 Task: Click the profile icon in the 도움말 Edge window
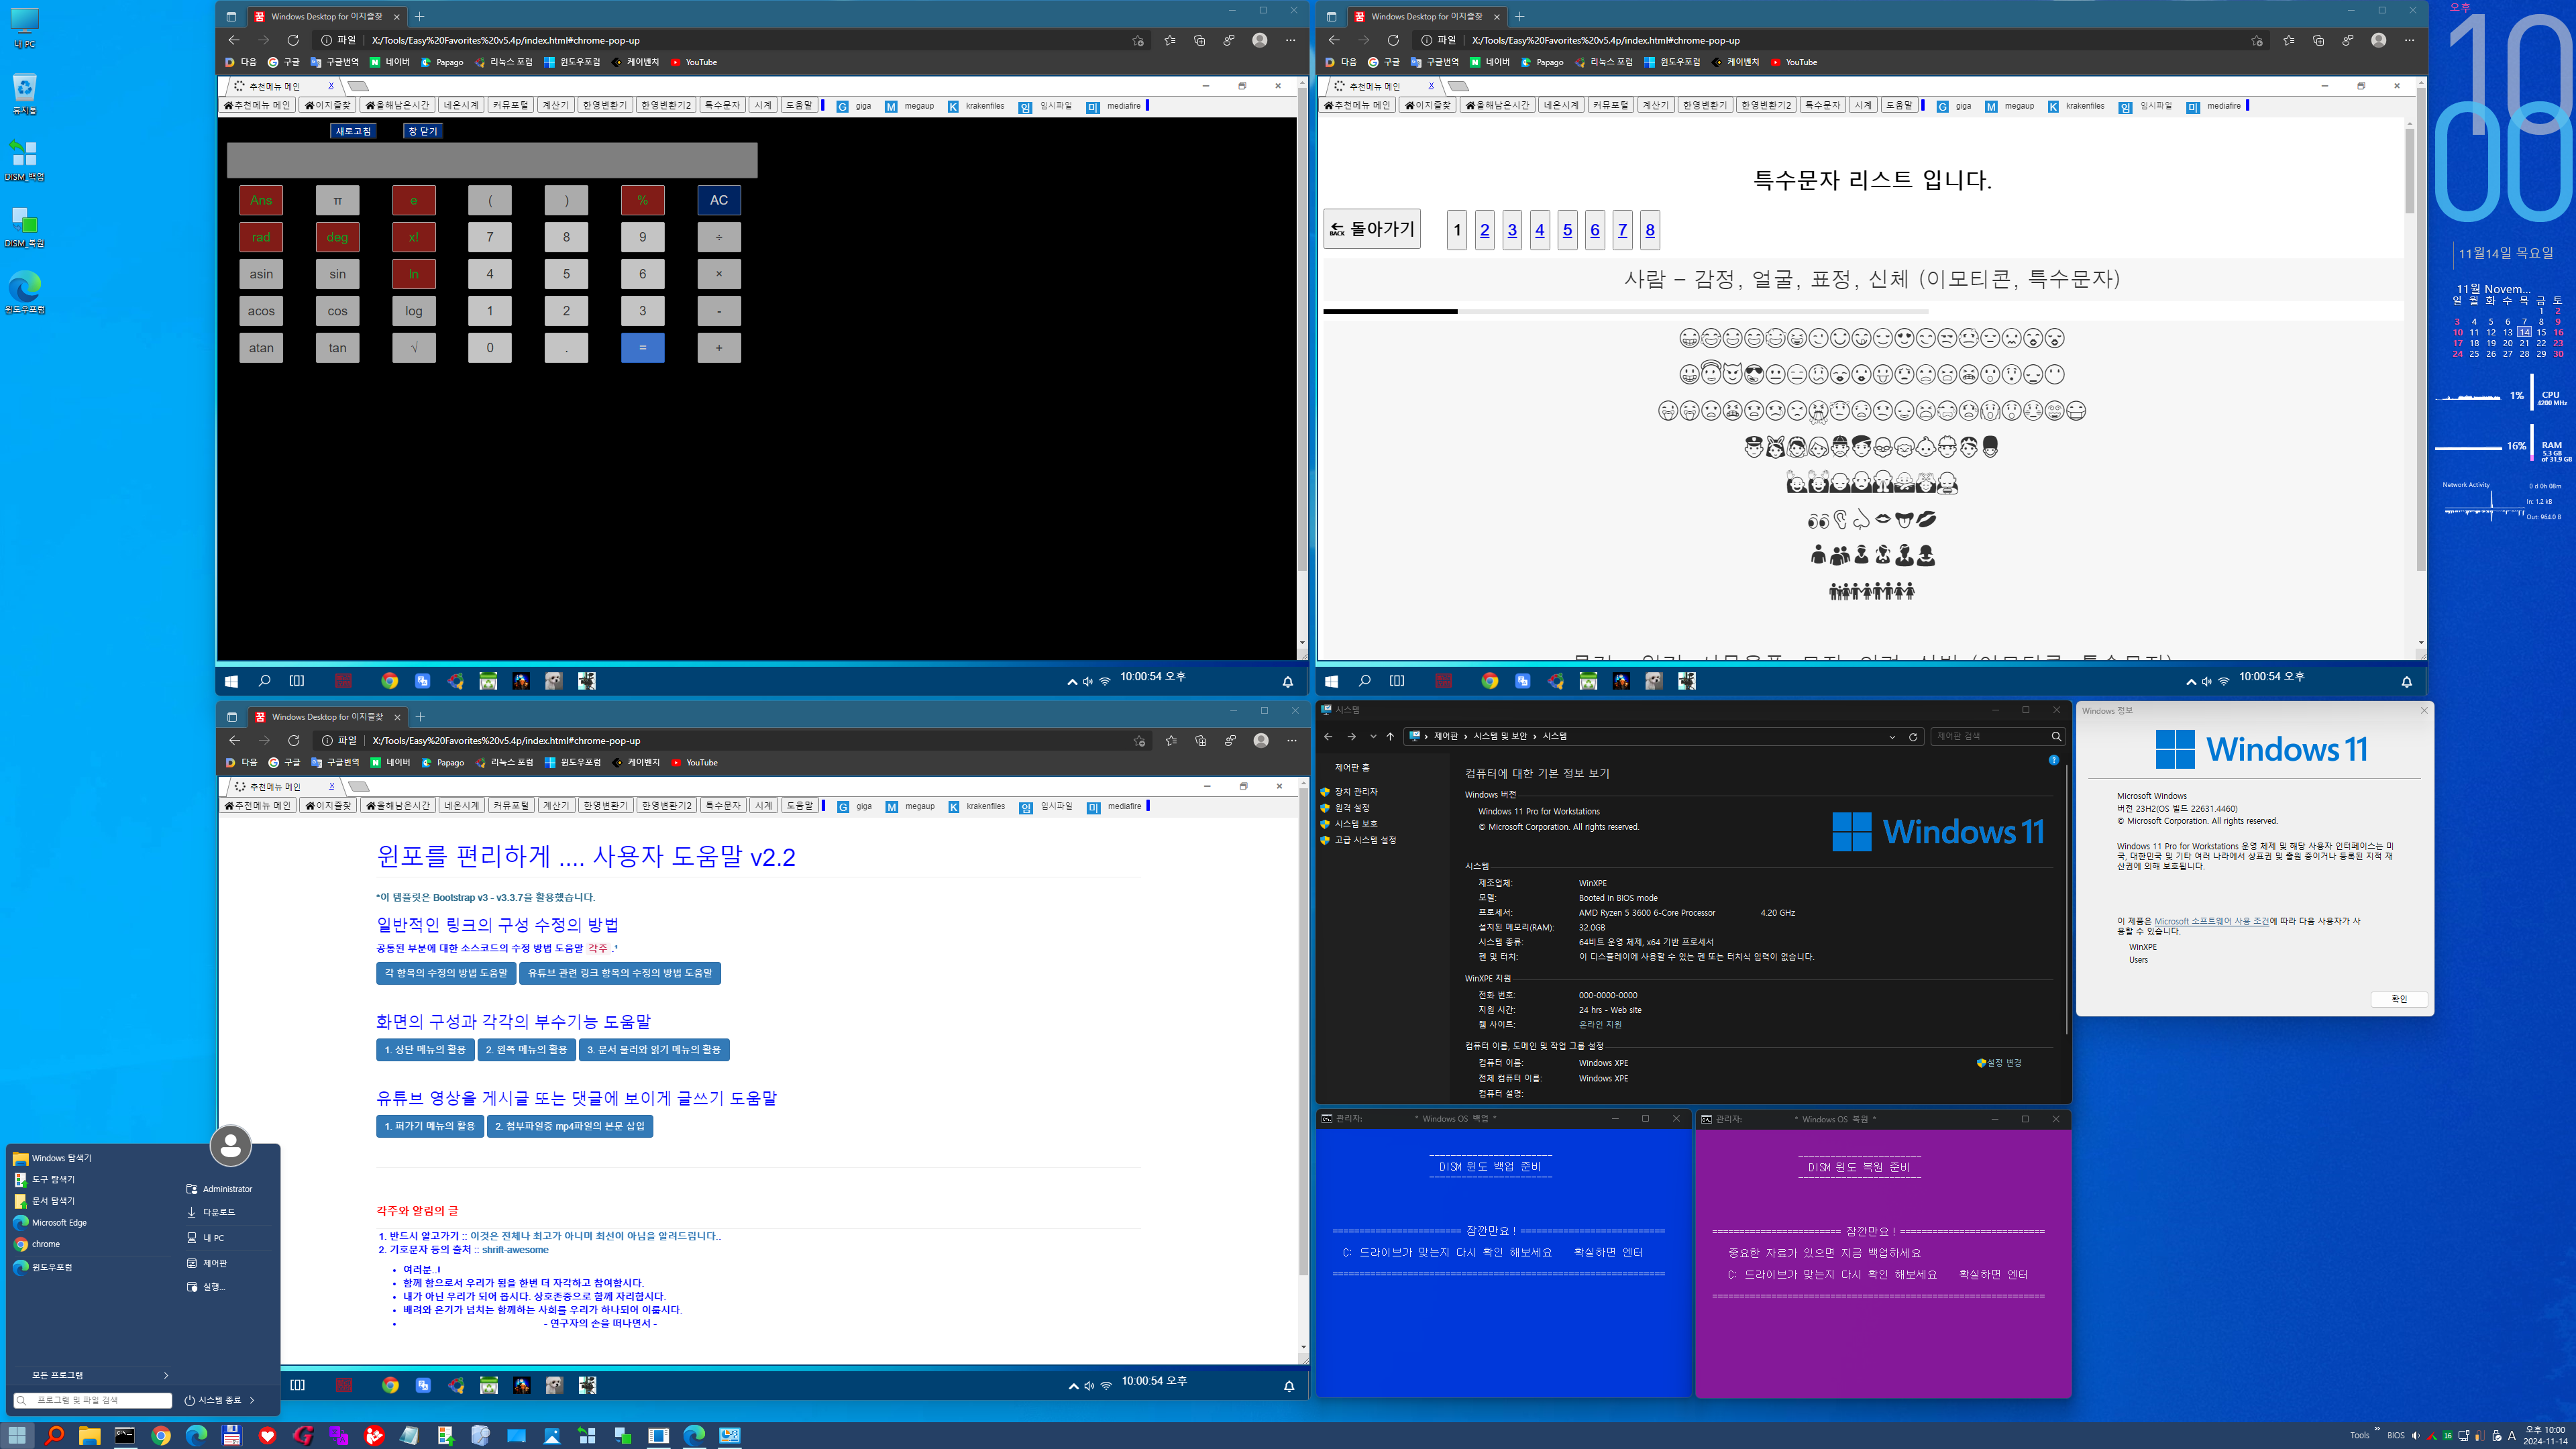(1261, 740)
